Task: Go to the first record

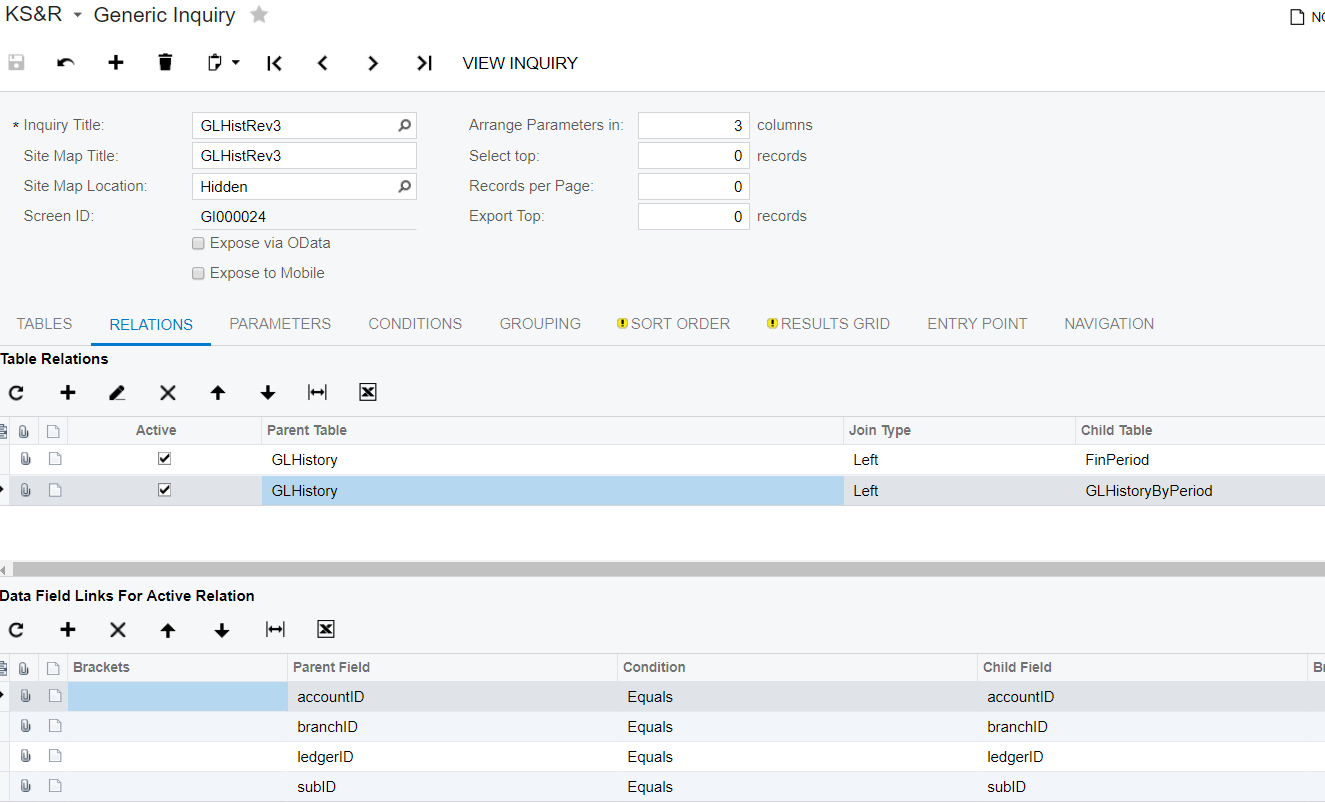Action: (274, 63)
